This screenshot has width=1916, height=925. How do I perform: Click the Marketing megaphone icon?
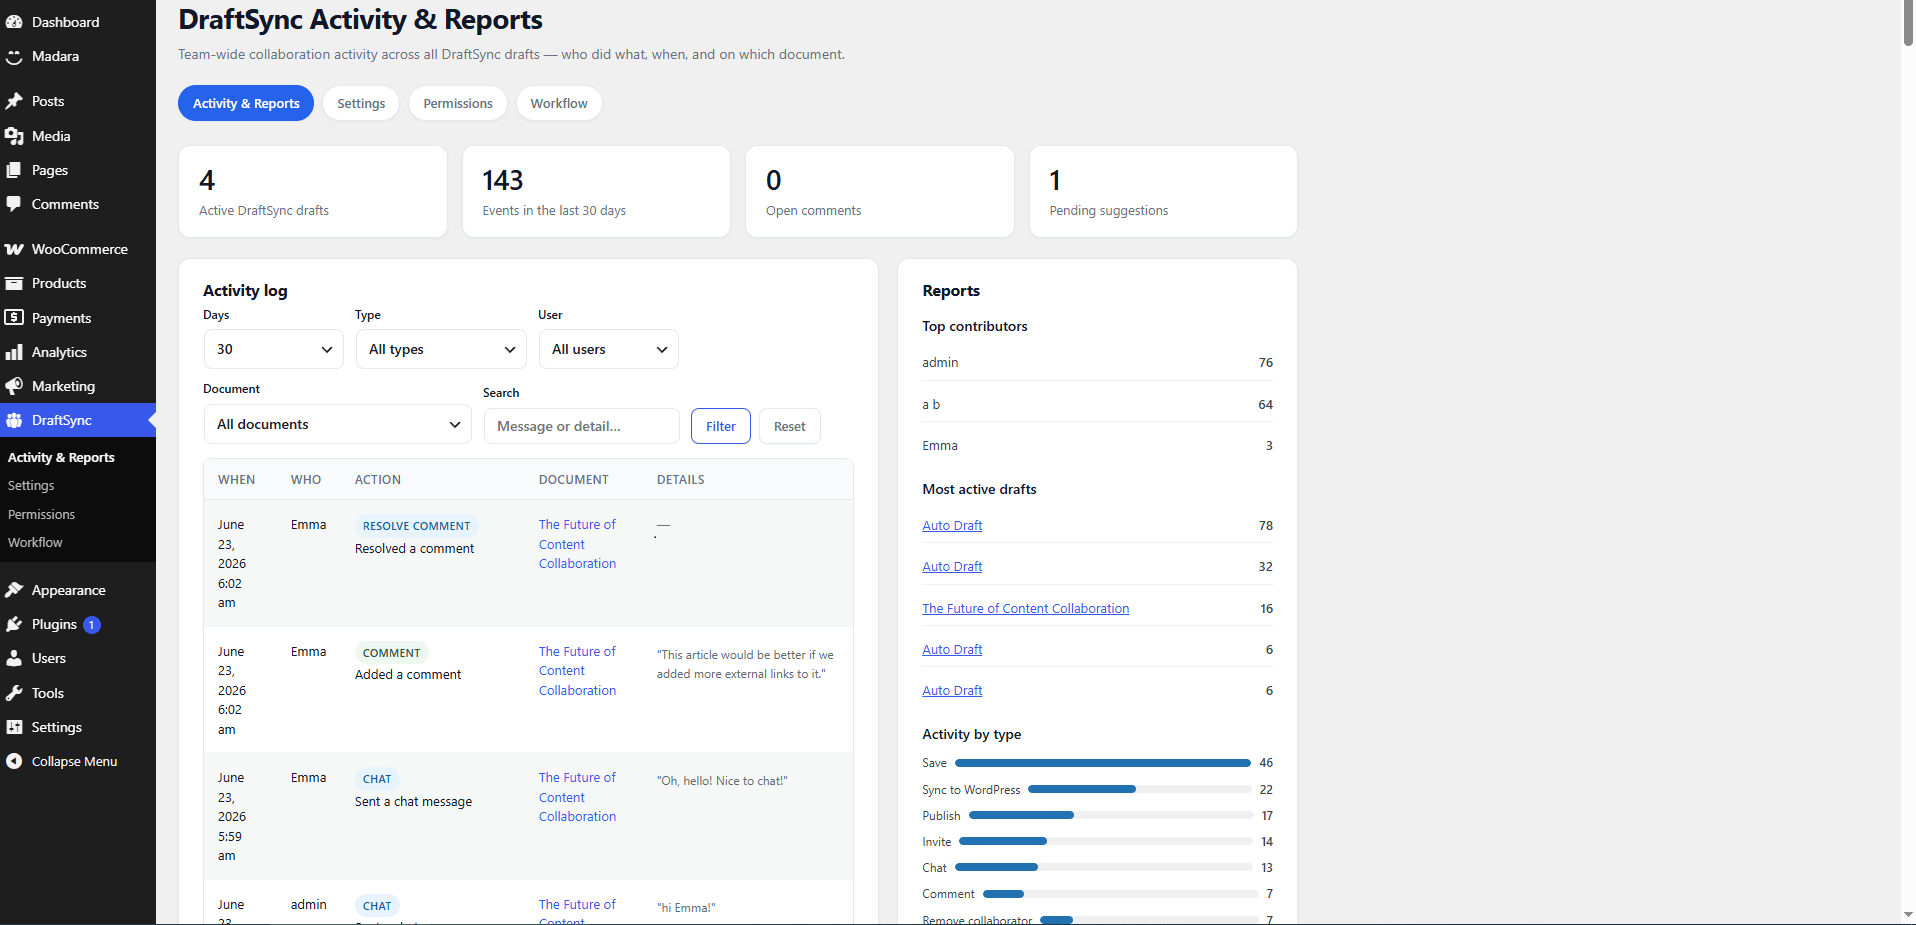[14, 386]
